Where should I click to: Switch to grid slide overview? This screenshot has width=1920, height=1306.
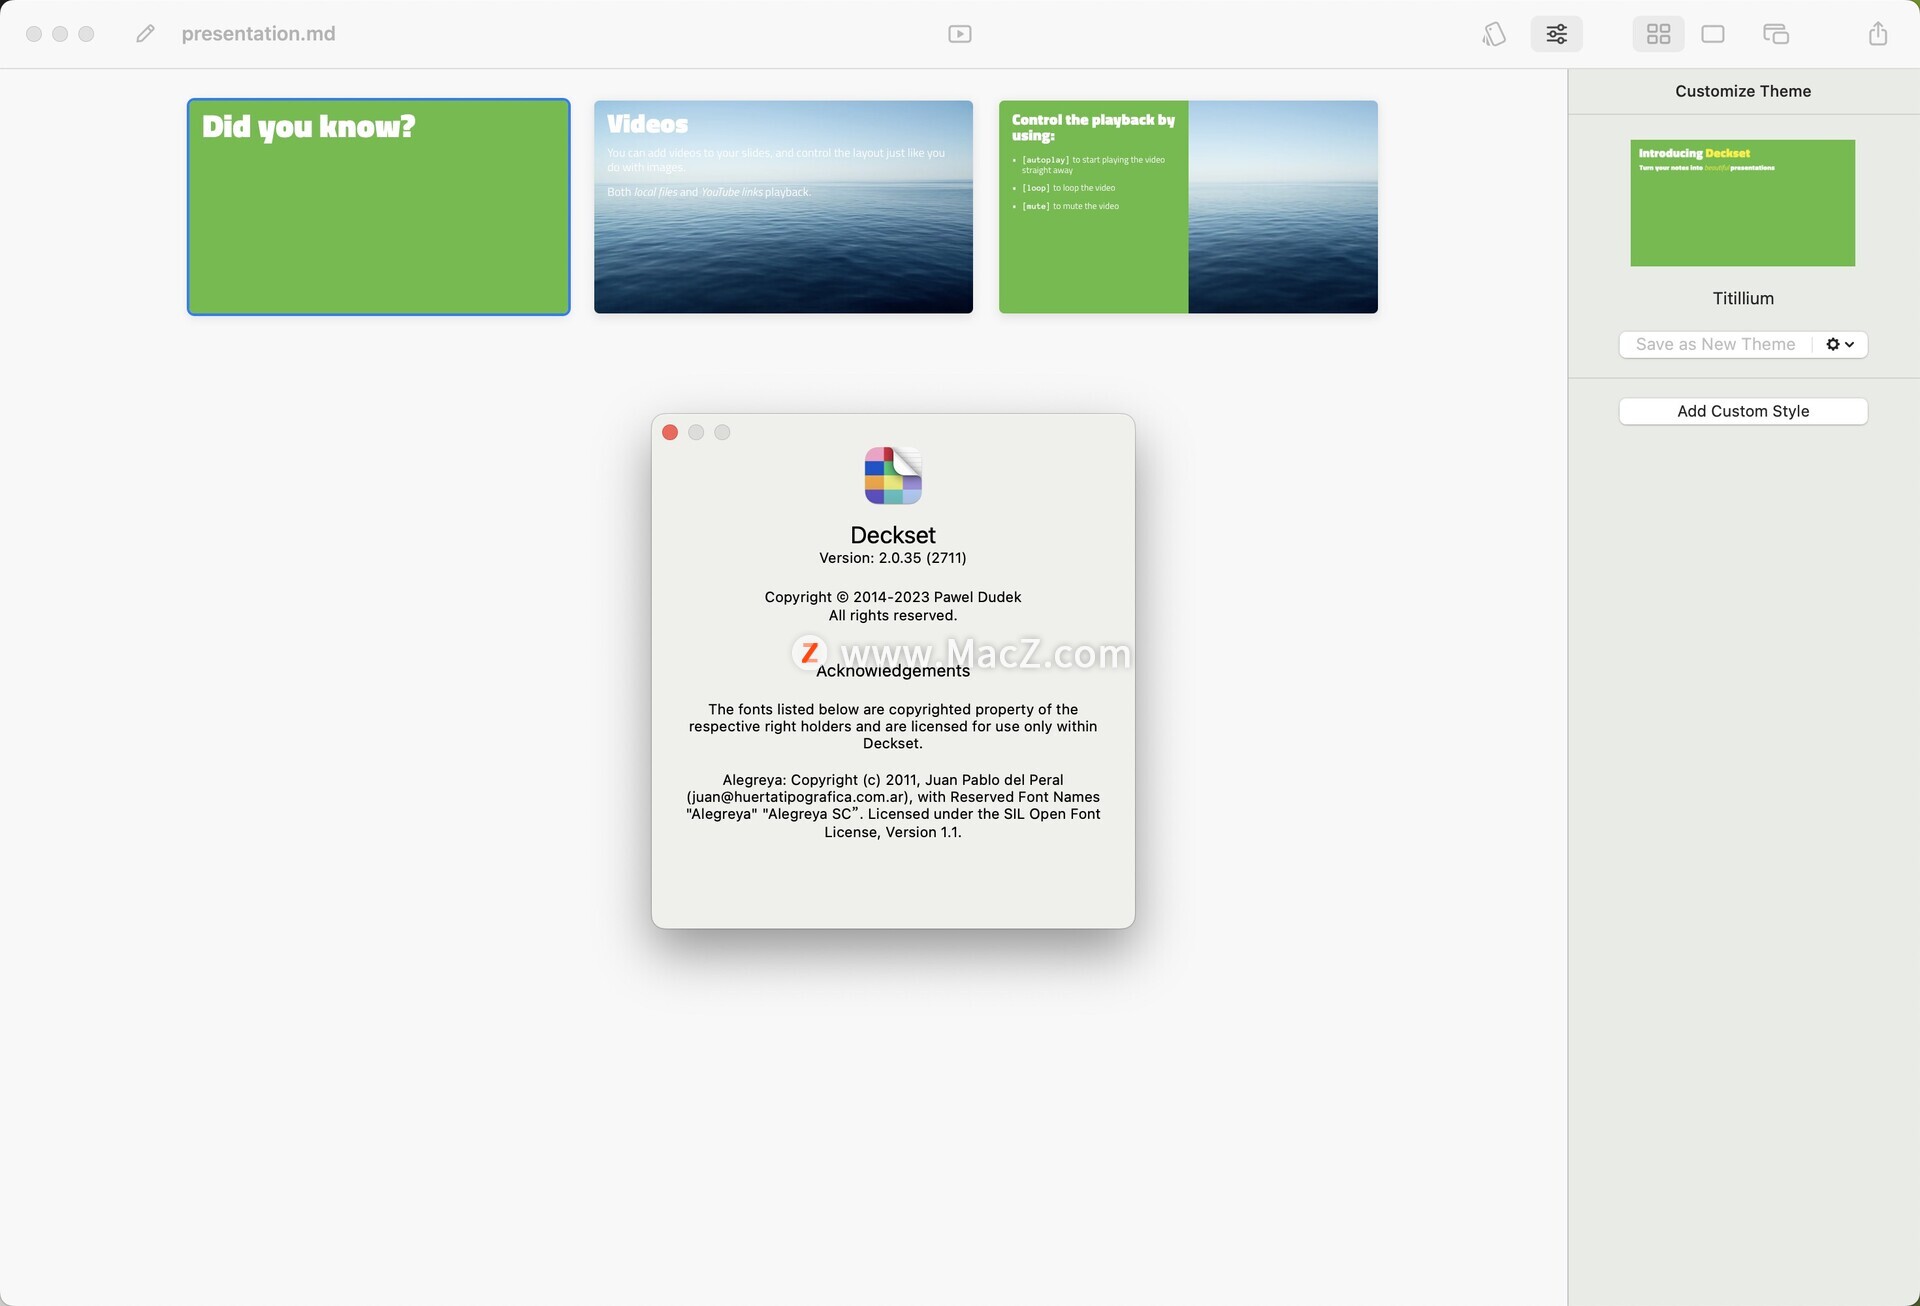tap(1658, 34)
